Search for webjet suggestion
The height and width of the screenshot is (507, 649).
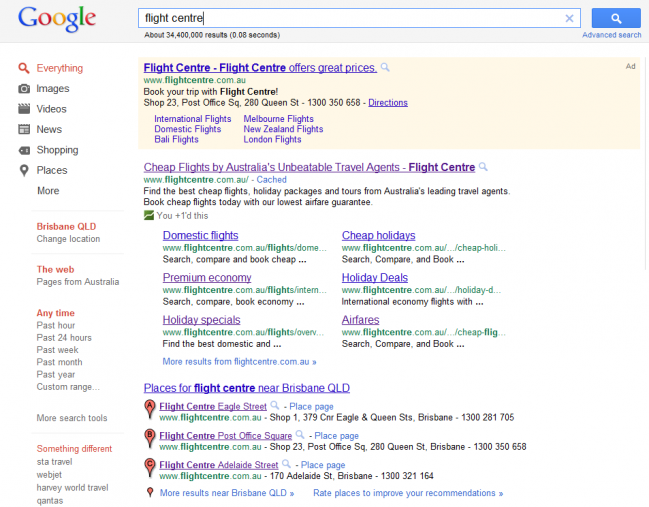49,475
